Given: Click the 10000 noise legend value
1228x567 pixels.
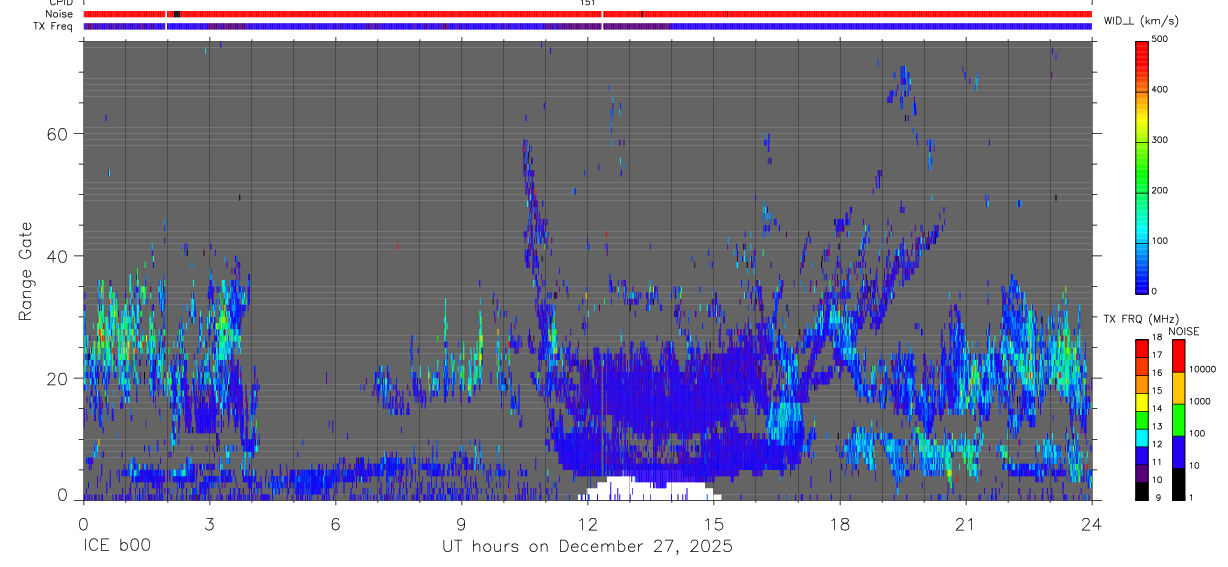Looking at the screenshot, I should pos(1202,369).
